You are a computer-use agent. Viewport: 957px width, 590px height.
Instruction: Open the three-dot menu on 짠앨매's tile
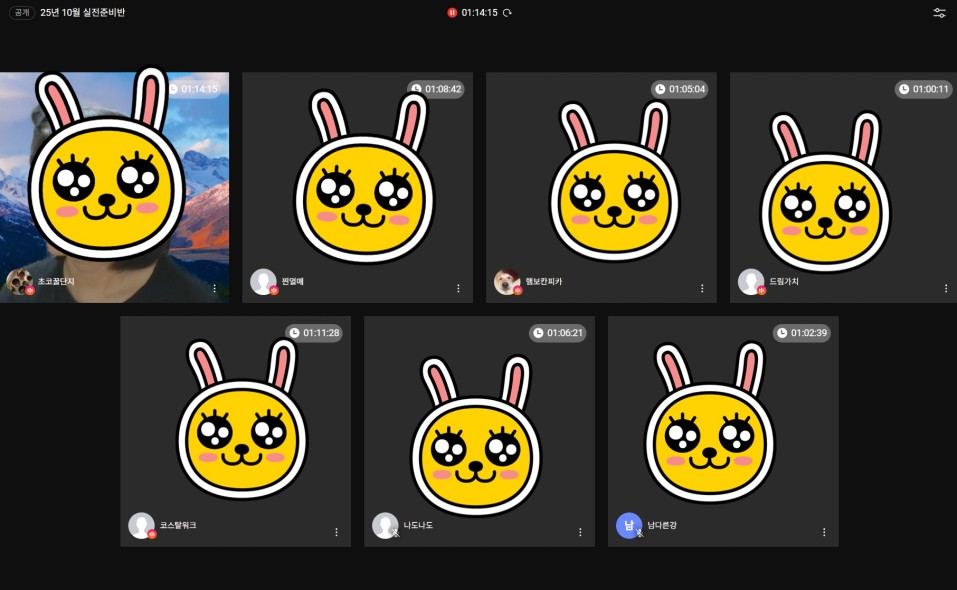pyautogui.click(x=458, y=288)
